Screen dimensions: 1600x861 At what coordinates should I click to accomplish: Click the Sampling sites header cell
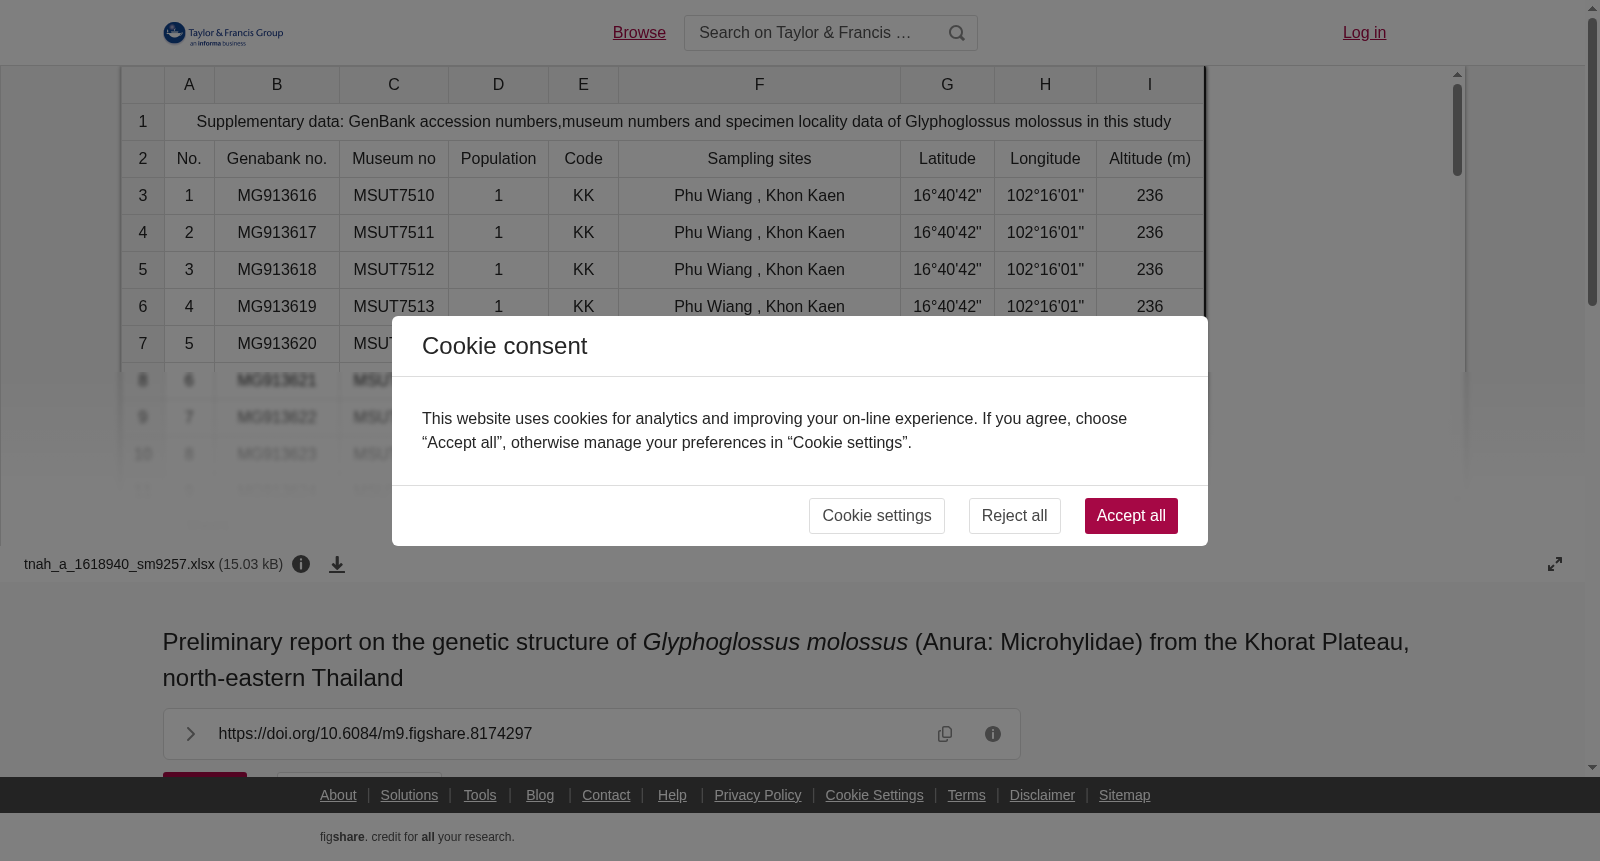[x=759, y=159]
